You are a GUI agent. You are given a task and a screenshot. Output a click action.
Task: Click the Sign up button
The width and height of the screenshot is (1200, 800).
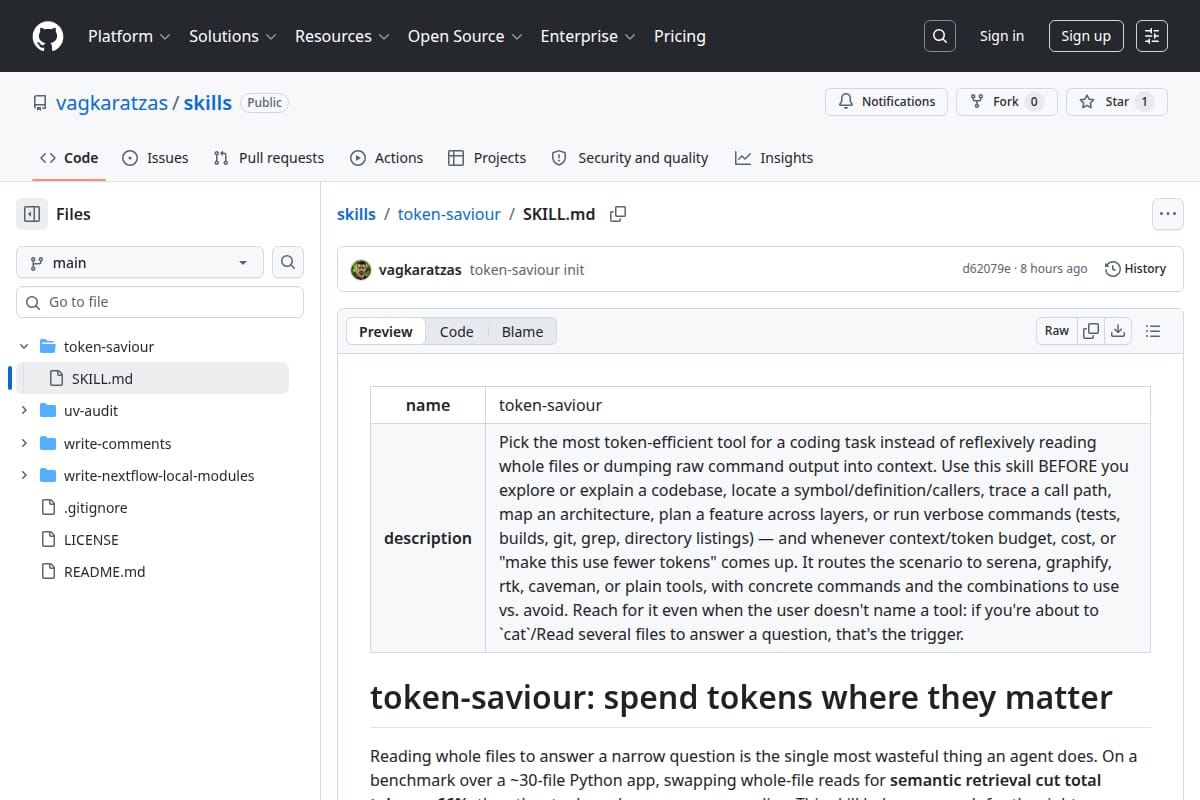click(1086, 36)
